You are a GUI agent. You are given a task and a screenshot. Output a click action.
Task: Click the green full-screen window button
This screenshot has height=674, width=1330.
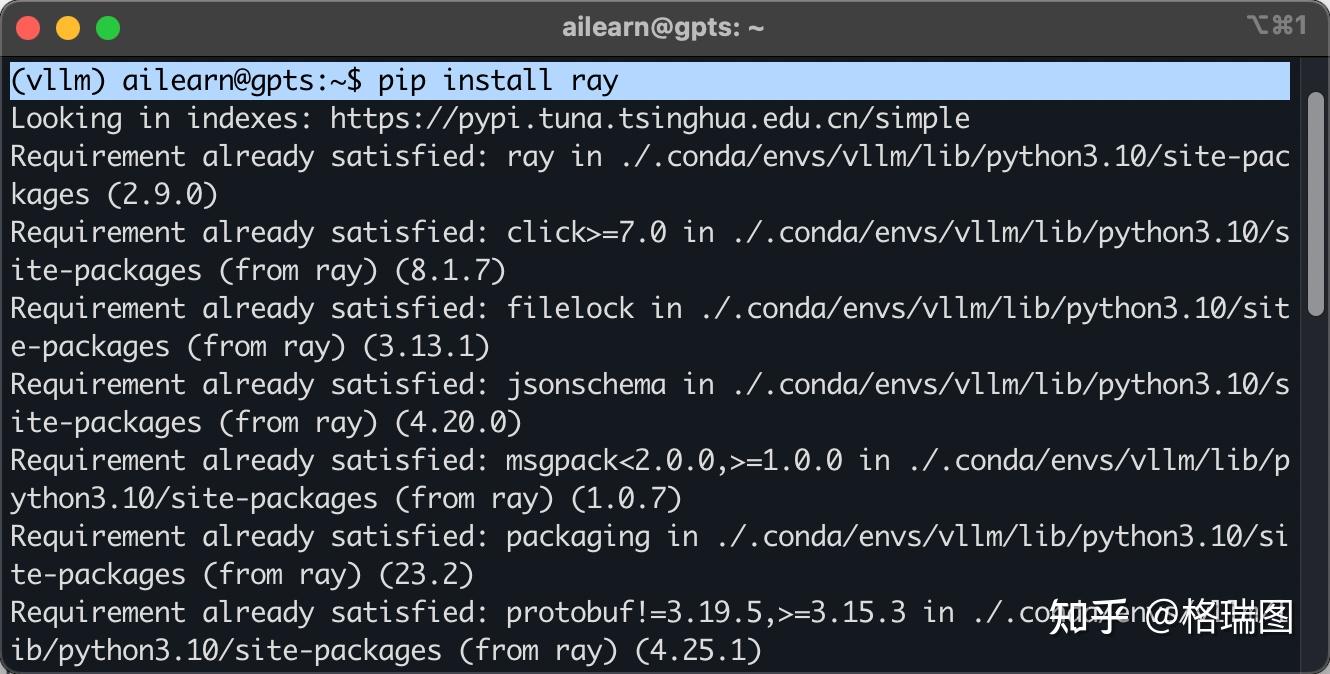tap(107, 28)
